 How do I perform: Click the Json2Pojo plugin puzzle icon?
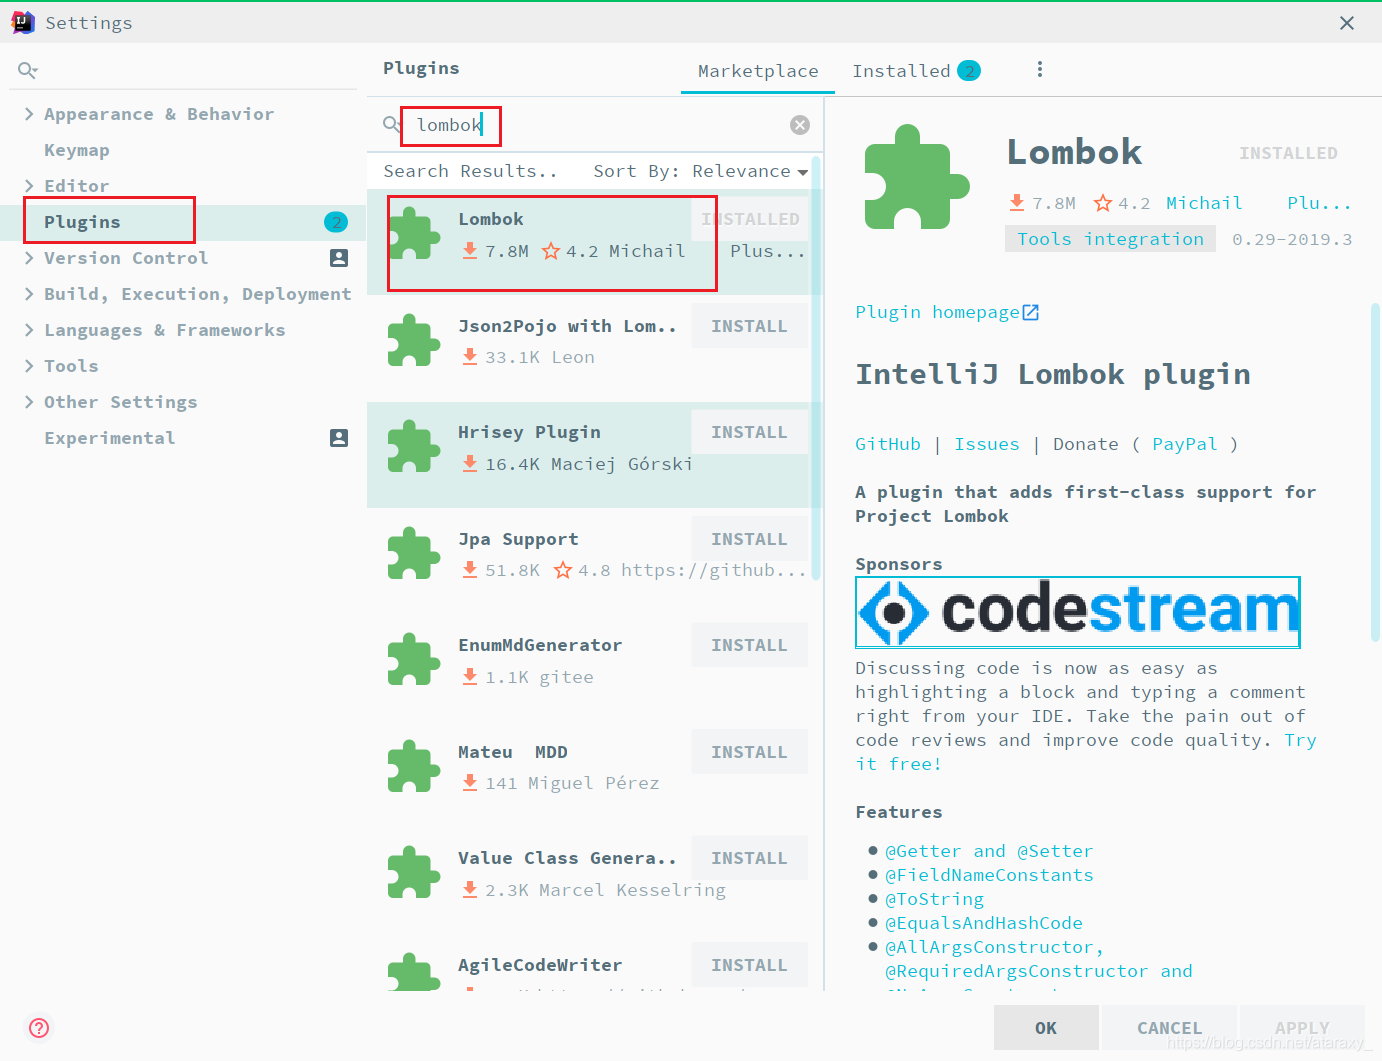pyautogui.click(x=414, y=340)
